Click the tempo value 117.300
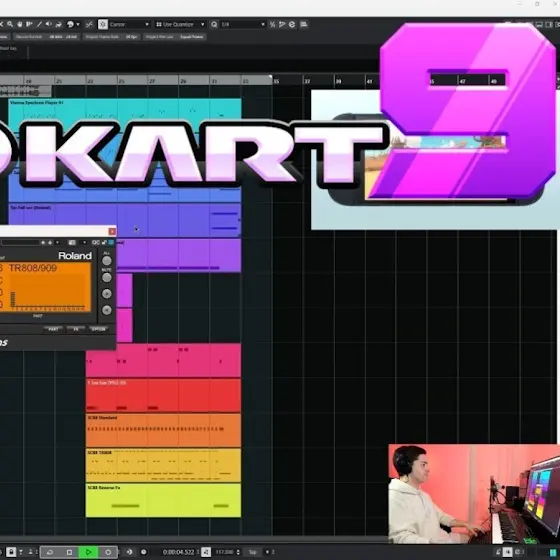 224,552
